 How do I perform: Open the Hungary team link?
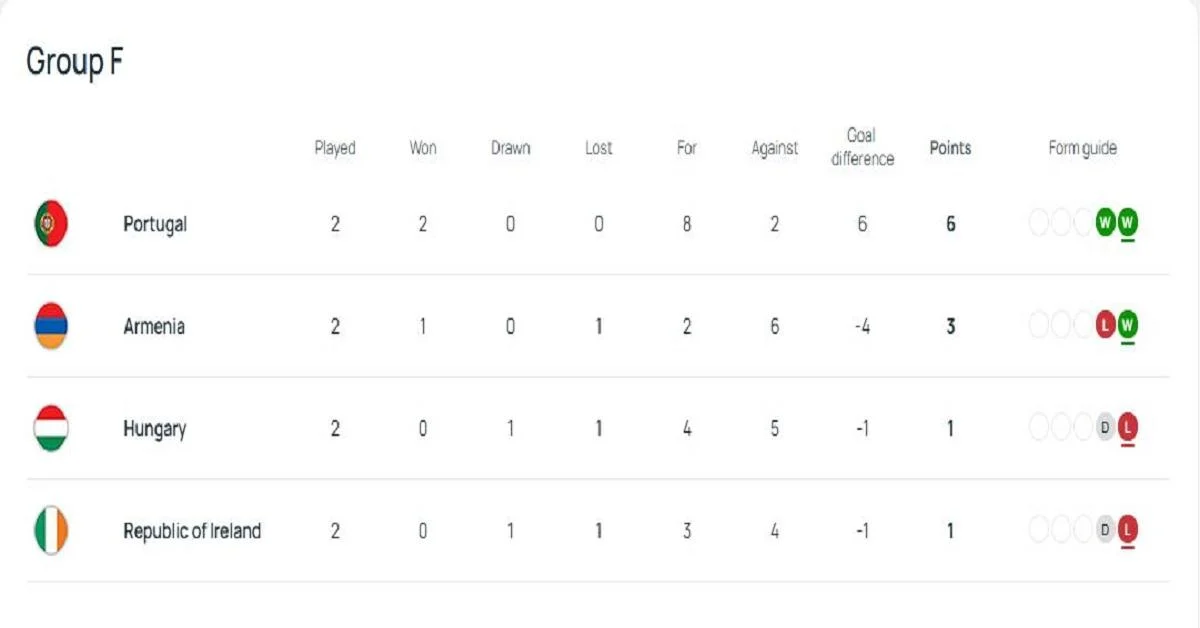coord(155,429)
